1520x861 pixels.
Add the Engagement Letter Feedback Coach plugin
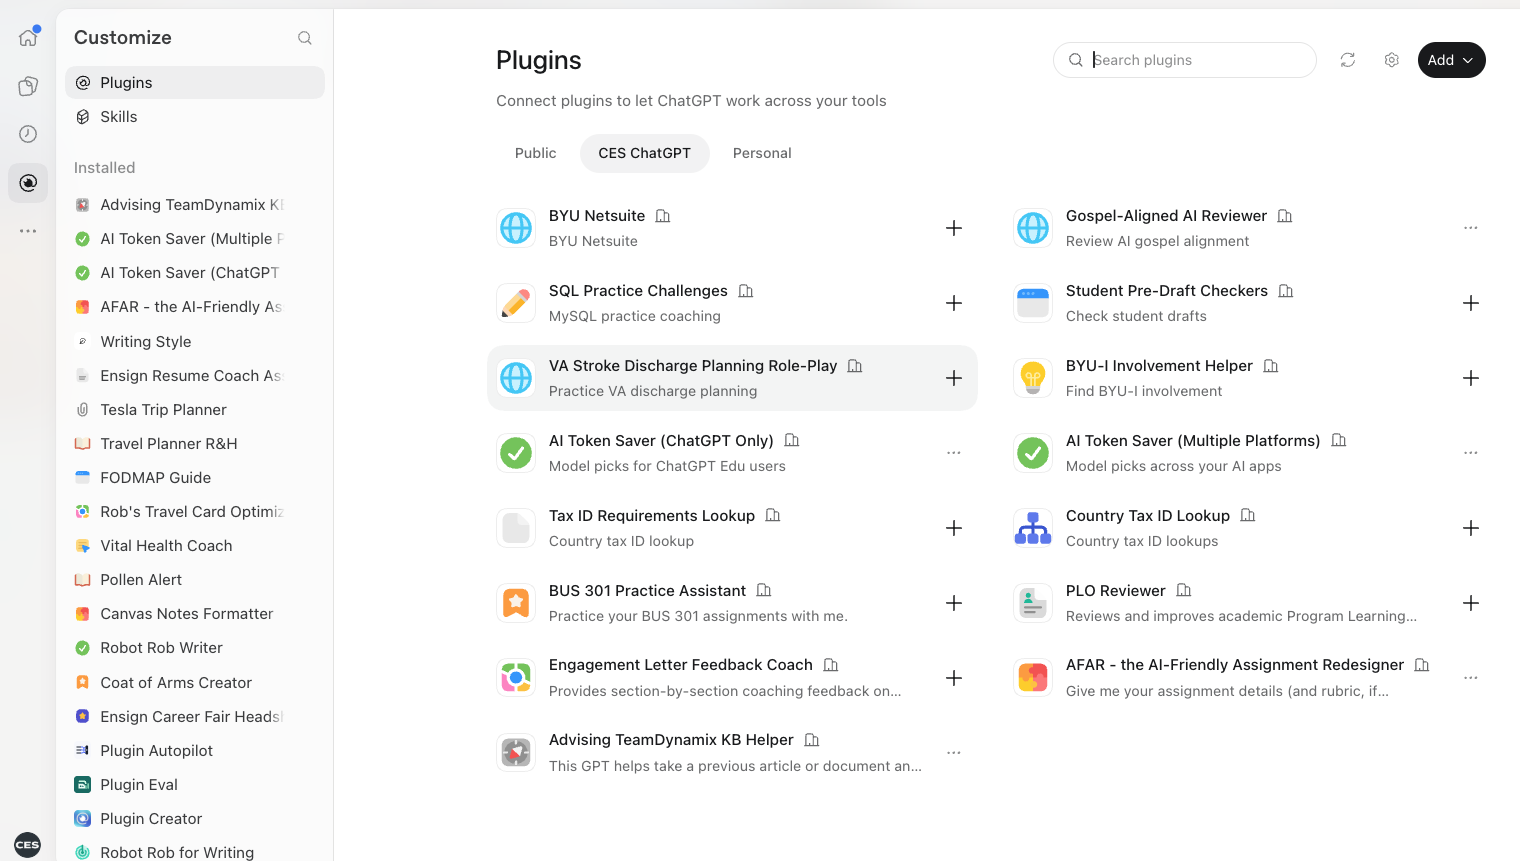click(954, 678)
